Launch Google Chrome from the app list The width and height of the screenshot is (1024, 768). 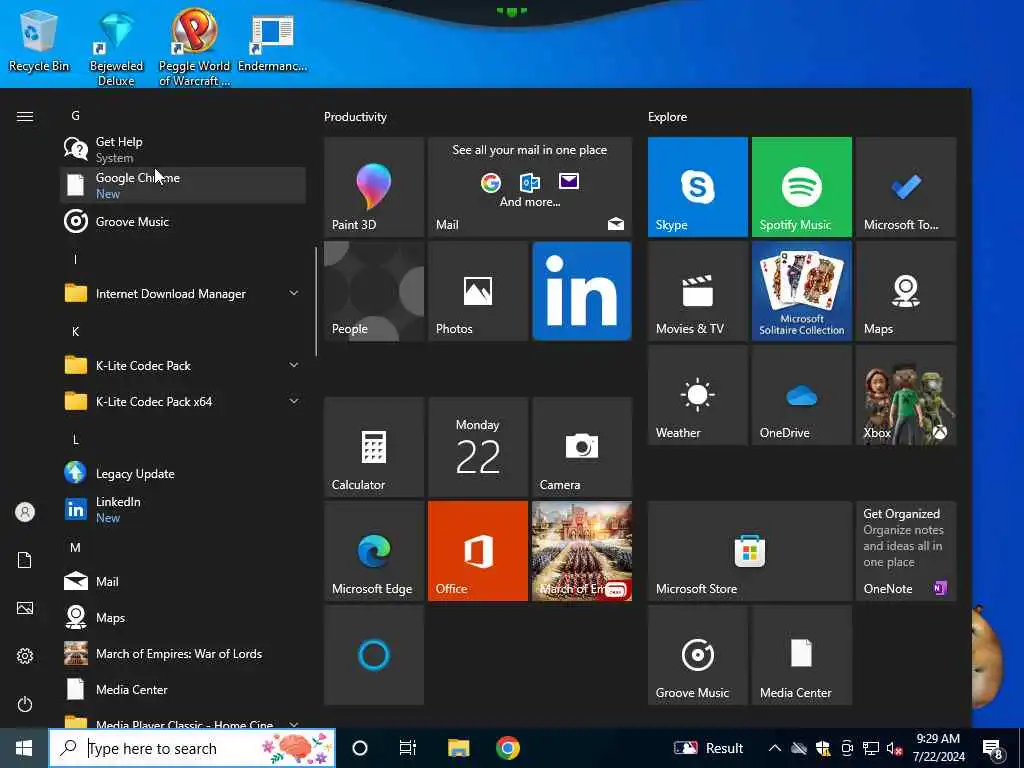(183, 185)
